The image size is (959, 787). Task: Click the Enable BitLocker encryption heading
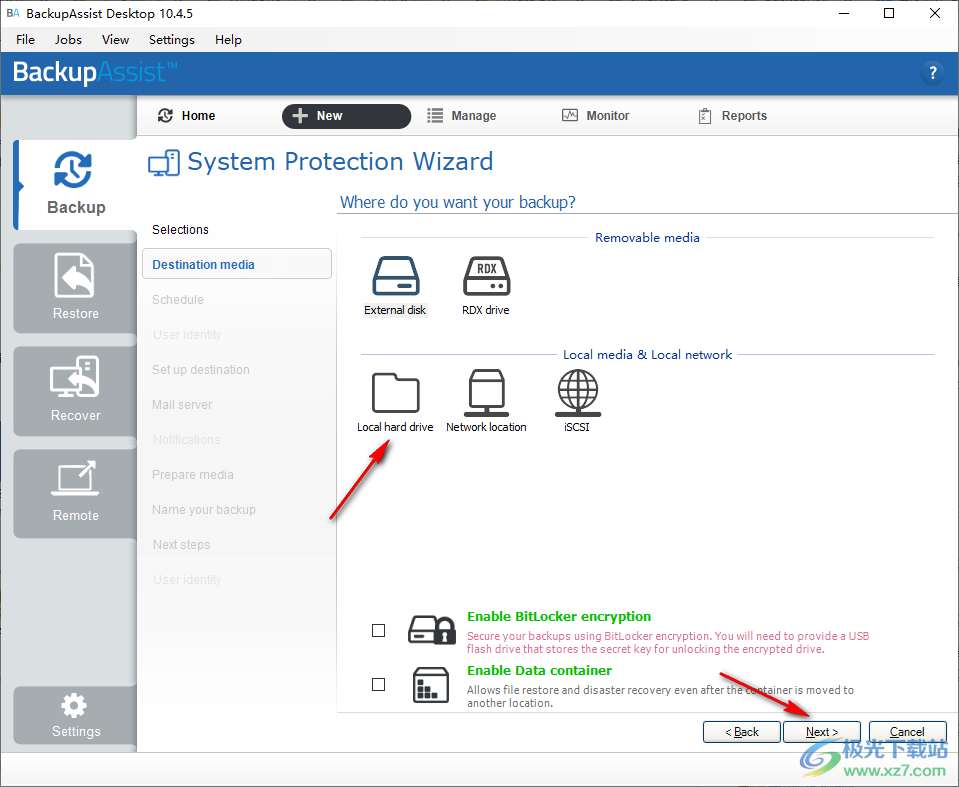pyautogui.click(x=559, y=616)
